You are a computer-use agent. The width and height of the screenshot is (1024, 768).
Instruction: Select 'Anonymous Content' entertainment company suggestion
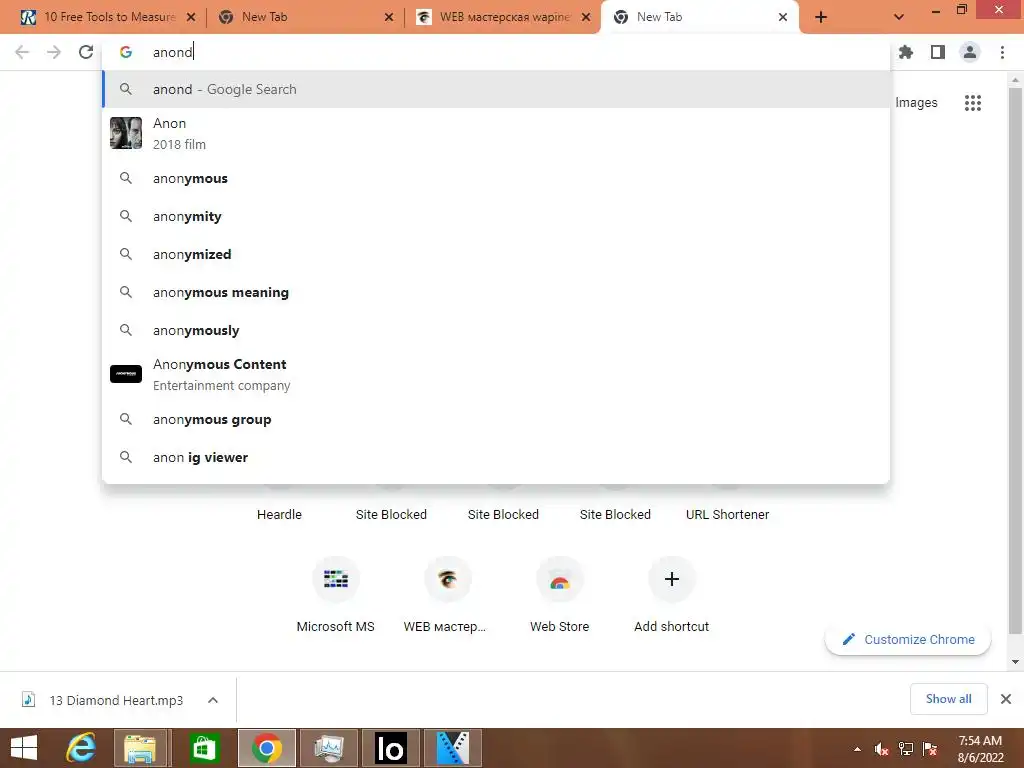496,374
